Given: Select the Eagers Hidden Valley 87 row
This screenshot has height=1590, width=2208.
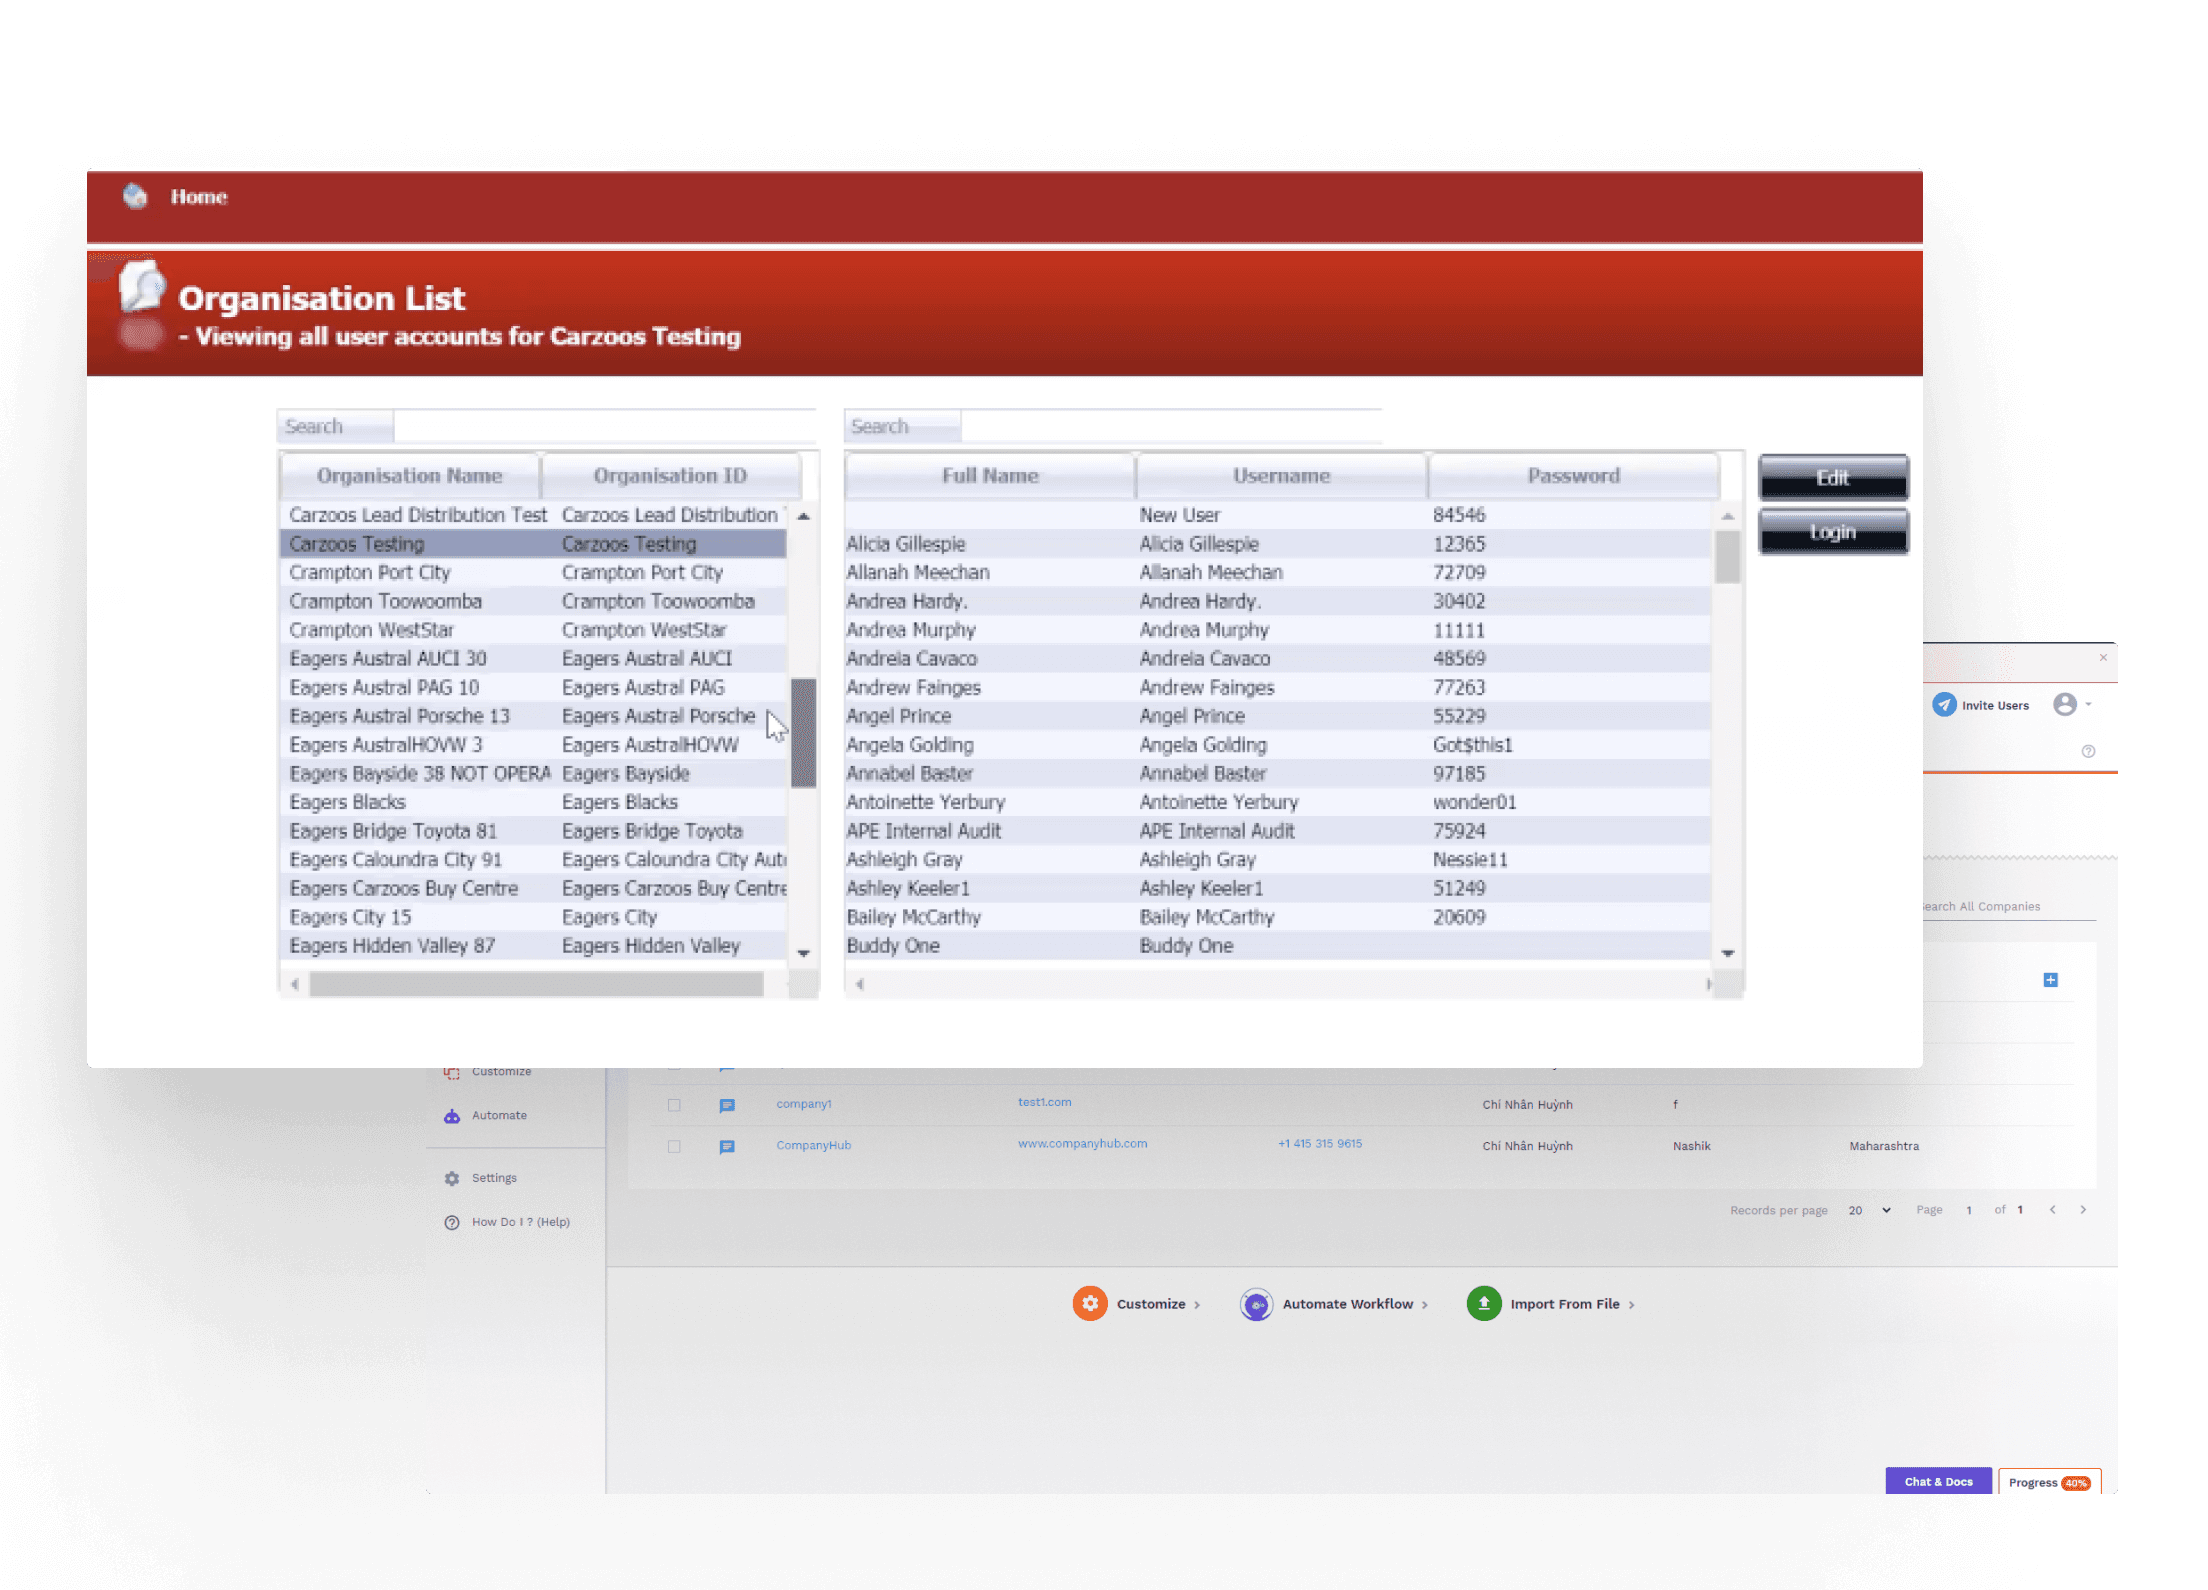Looking at the screenshot, I should tap(533, 946).
